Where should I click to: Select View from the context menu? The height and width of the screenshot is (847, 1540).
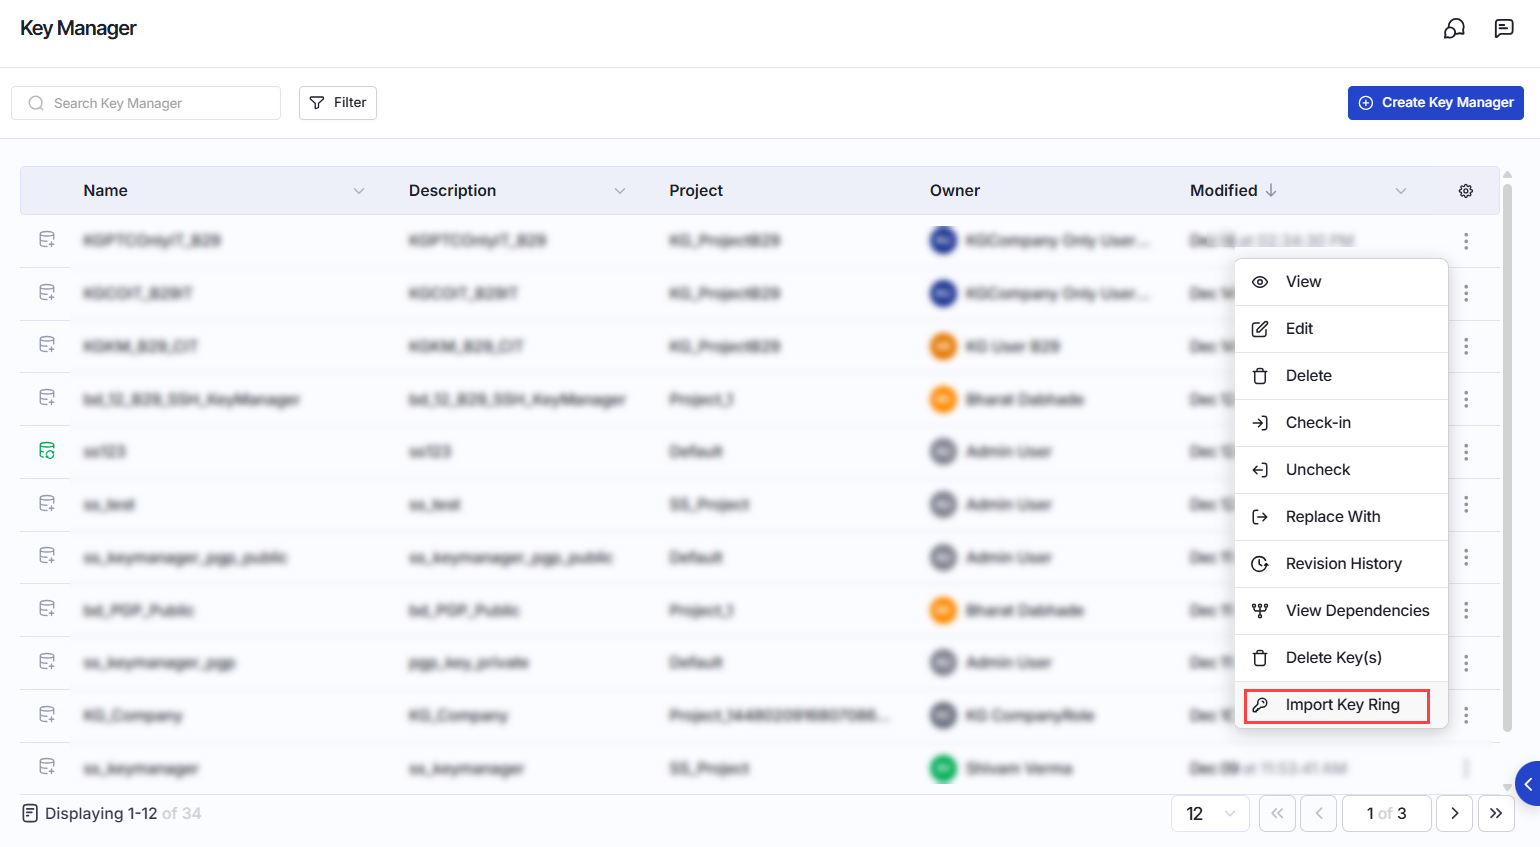[x=1341, y=282]
